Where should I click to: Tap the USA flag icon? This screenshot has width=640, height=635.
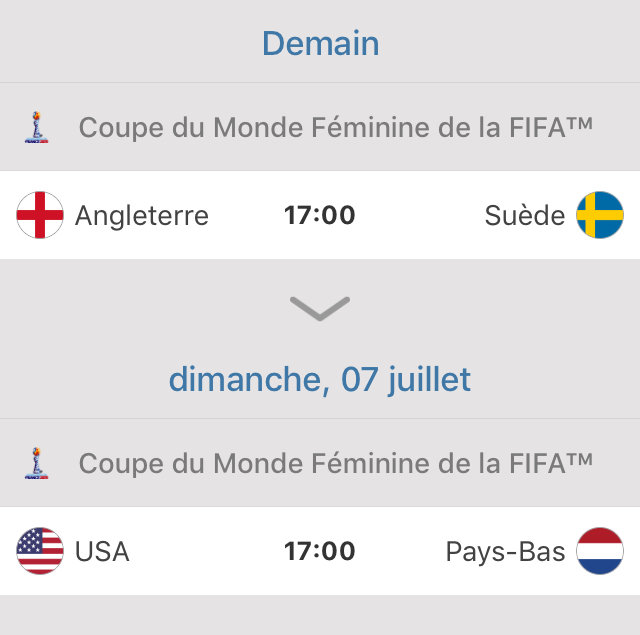tap(40, 551)
